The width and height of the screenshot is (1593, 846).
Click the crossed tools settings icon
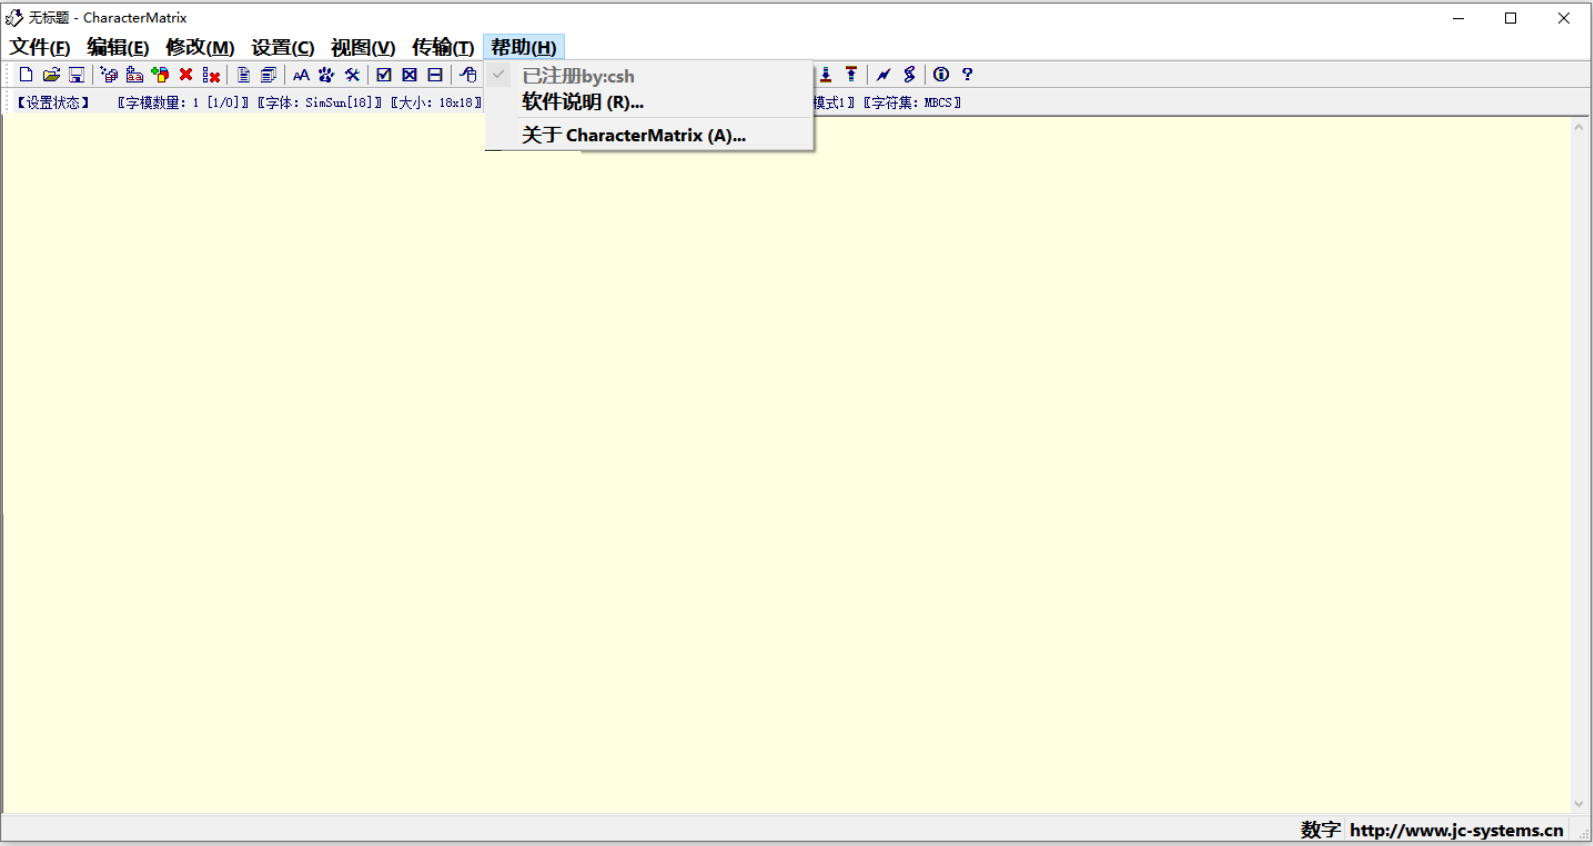352,75
